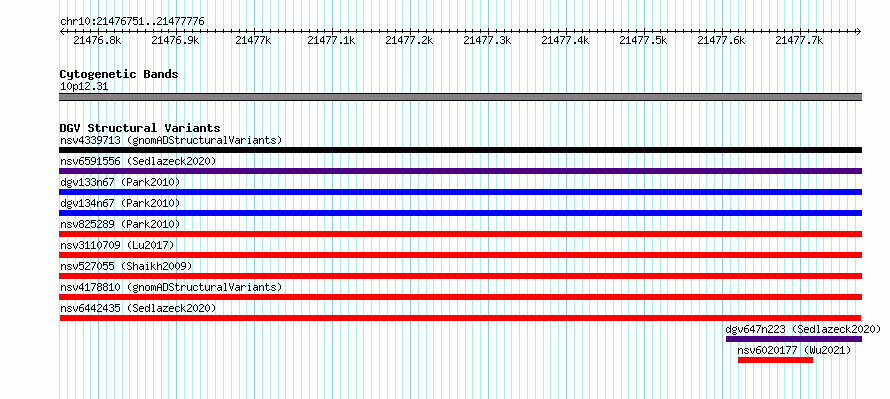This screenshot has width=890, height=399.
Task: Click the 21477.4k ruler tick label
Action: [x=565, y=40]
